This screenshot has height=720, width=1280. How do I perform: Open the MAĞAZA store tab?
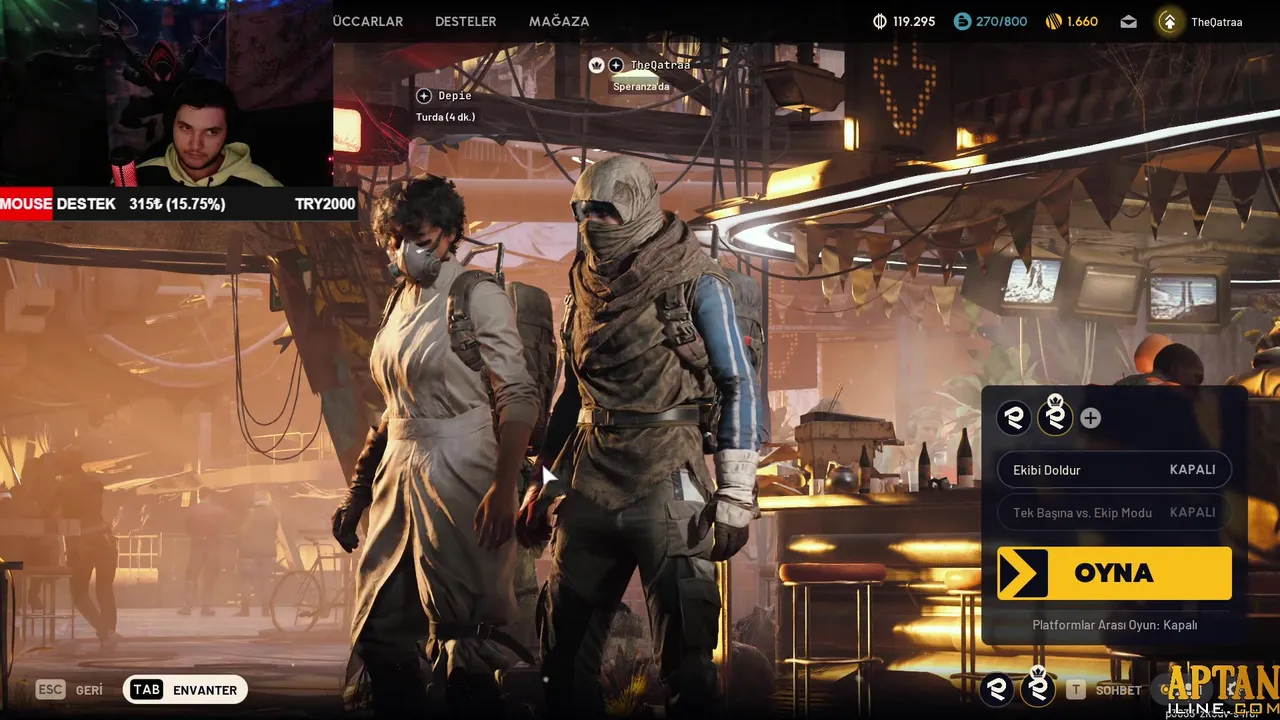pyautogui.click(x=559, y=21)
